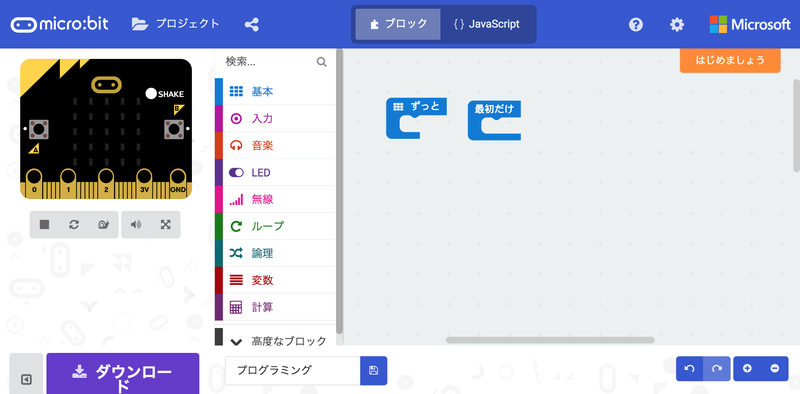This screenshot has width=800, height=394.
Task: Open the 無線 block category
Action: 276,200
